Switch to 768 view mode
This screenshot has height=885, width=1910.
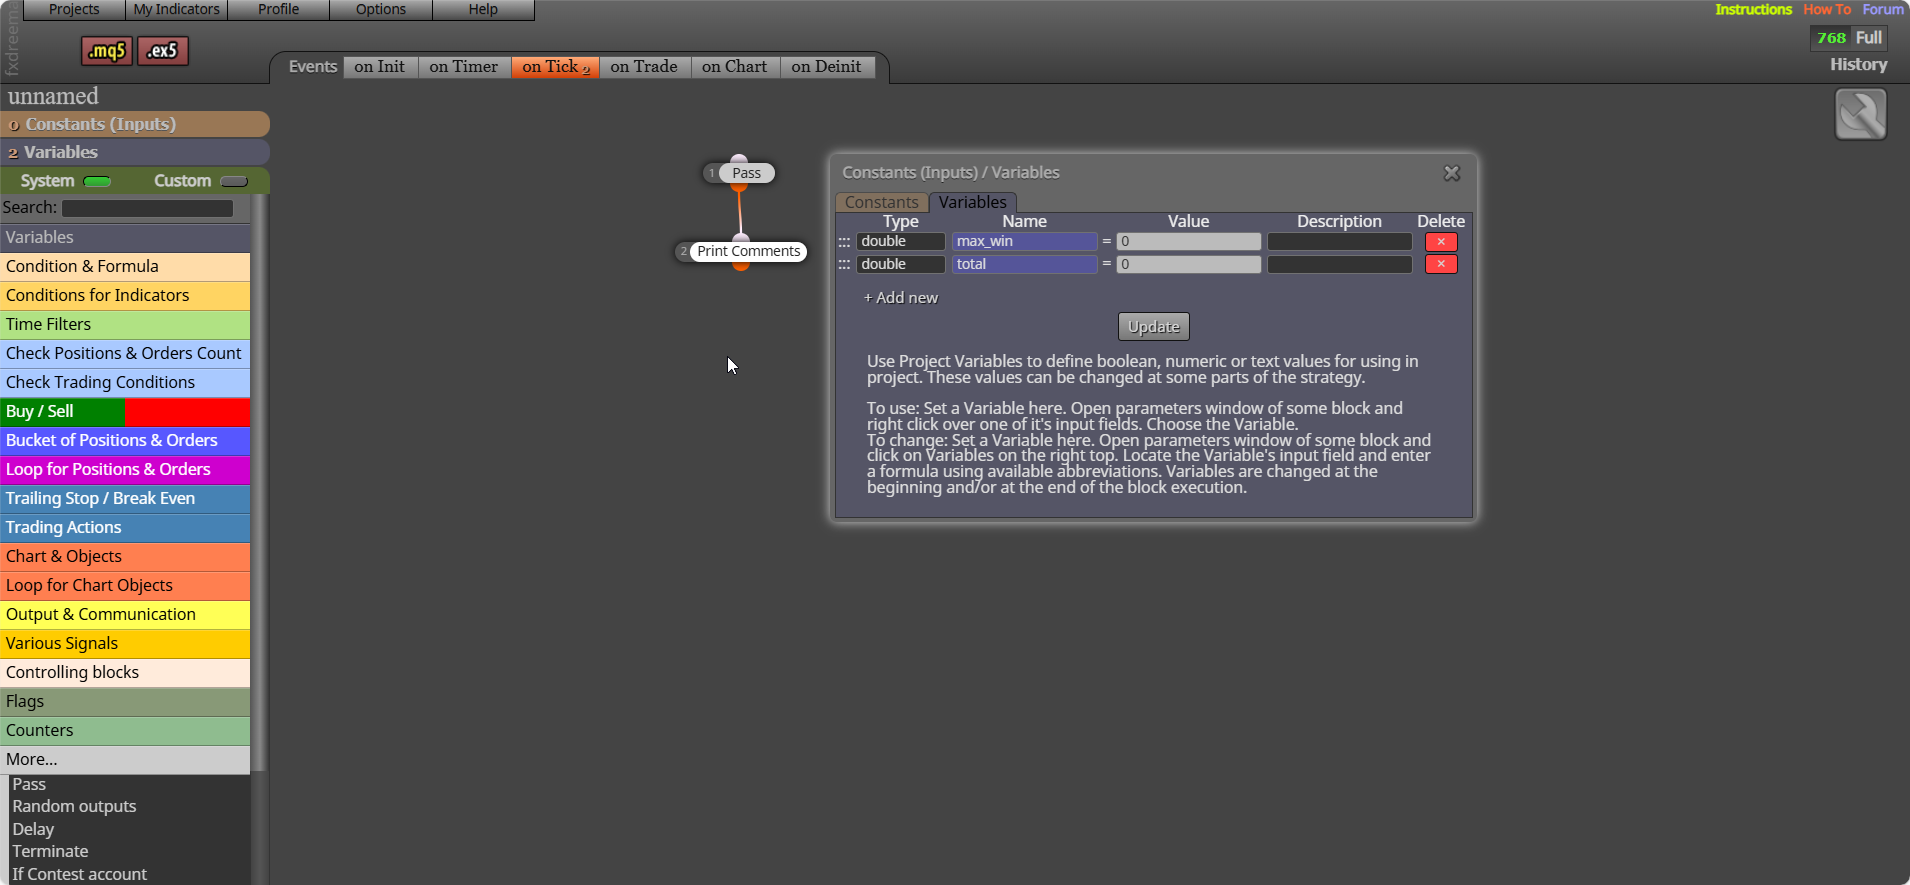1831,38
